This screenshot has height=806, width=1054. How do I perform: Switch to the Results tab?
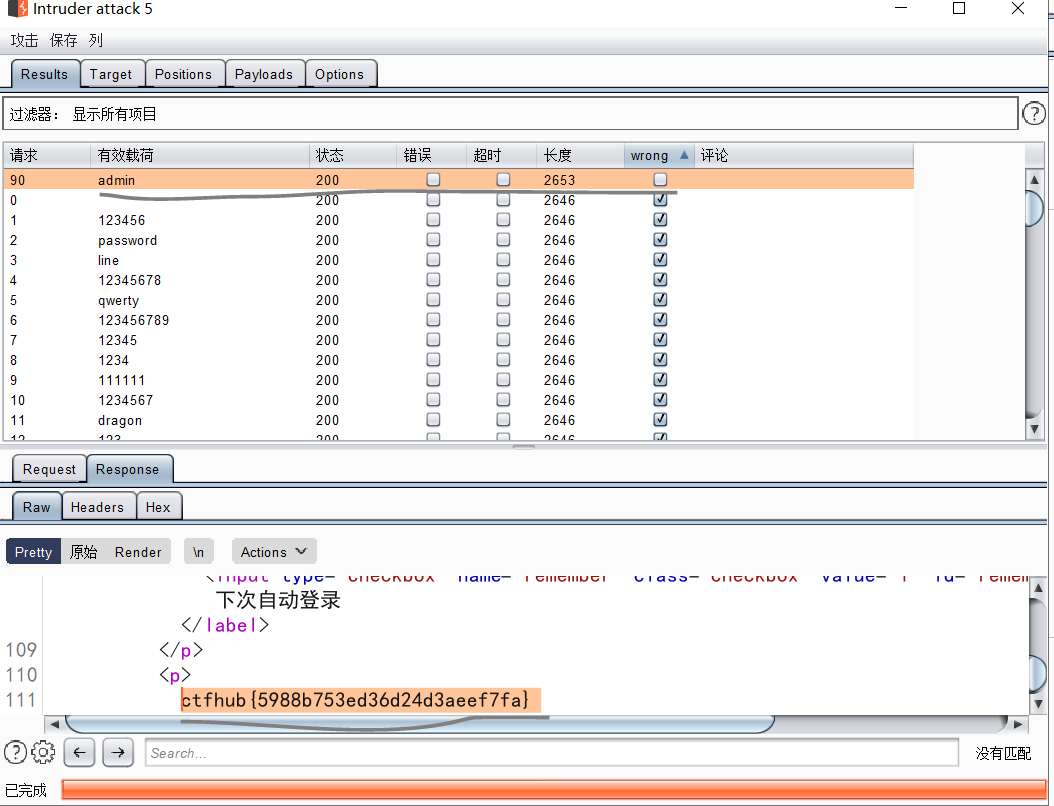[x=44, y=74]
